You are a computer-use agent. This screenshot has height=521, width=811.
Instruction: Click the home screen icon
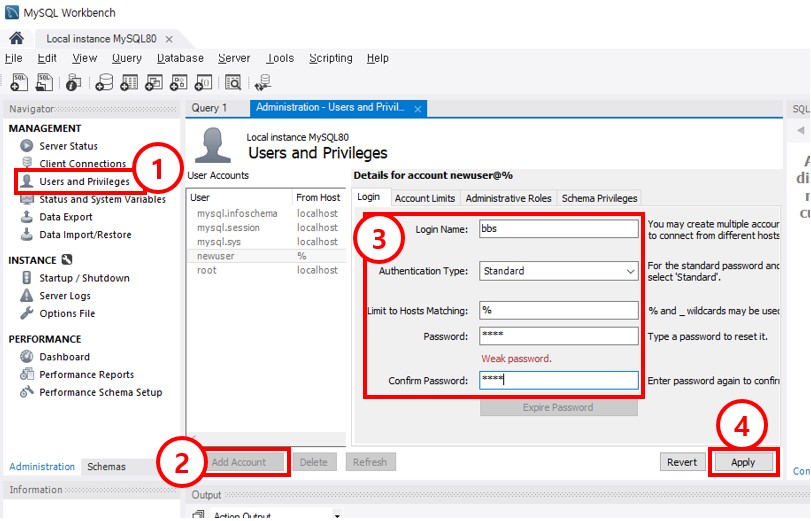pos(17,38)
